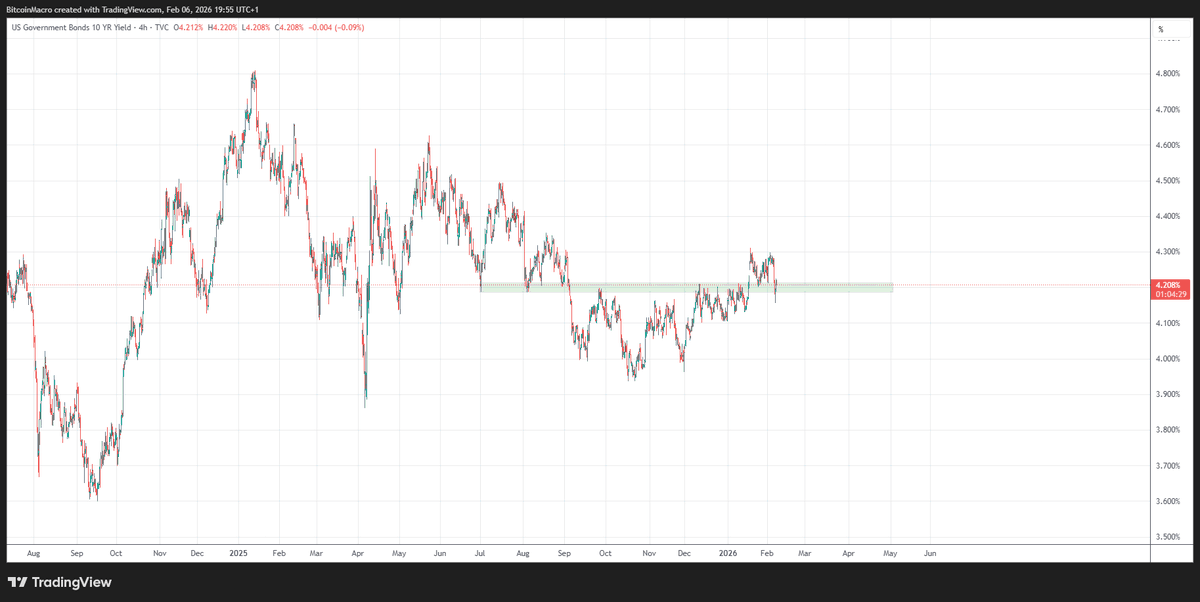Click the 4.100% price axis label

(x=1170, y=323)
